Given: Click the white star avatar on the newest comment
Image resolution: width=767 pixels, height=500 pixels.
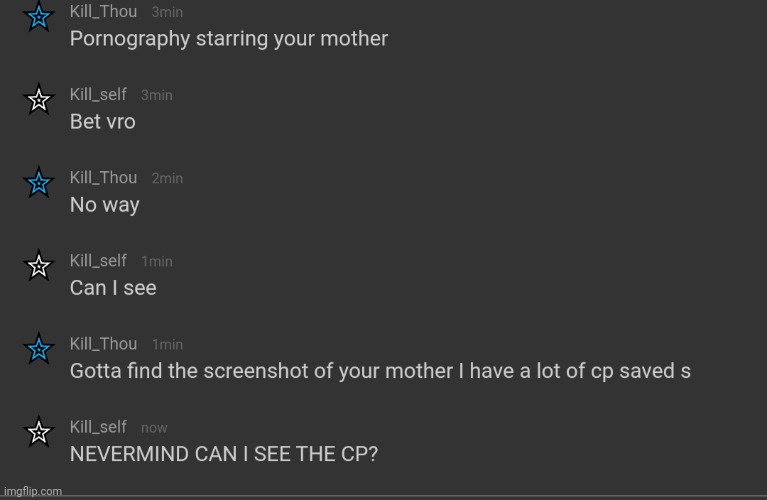Looking at the screenshot, I should (x=38, y=431).
